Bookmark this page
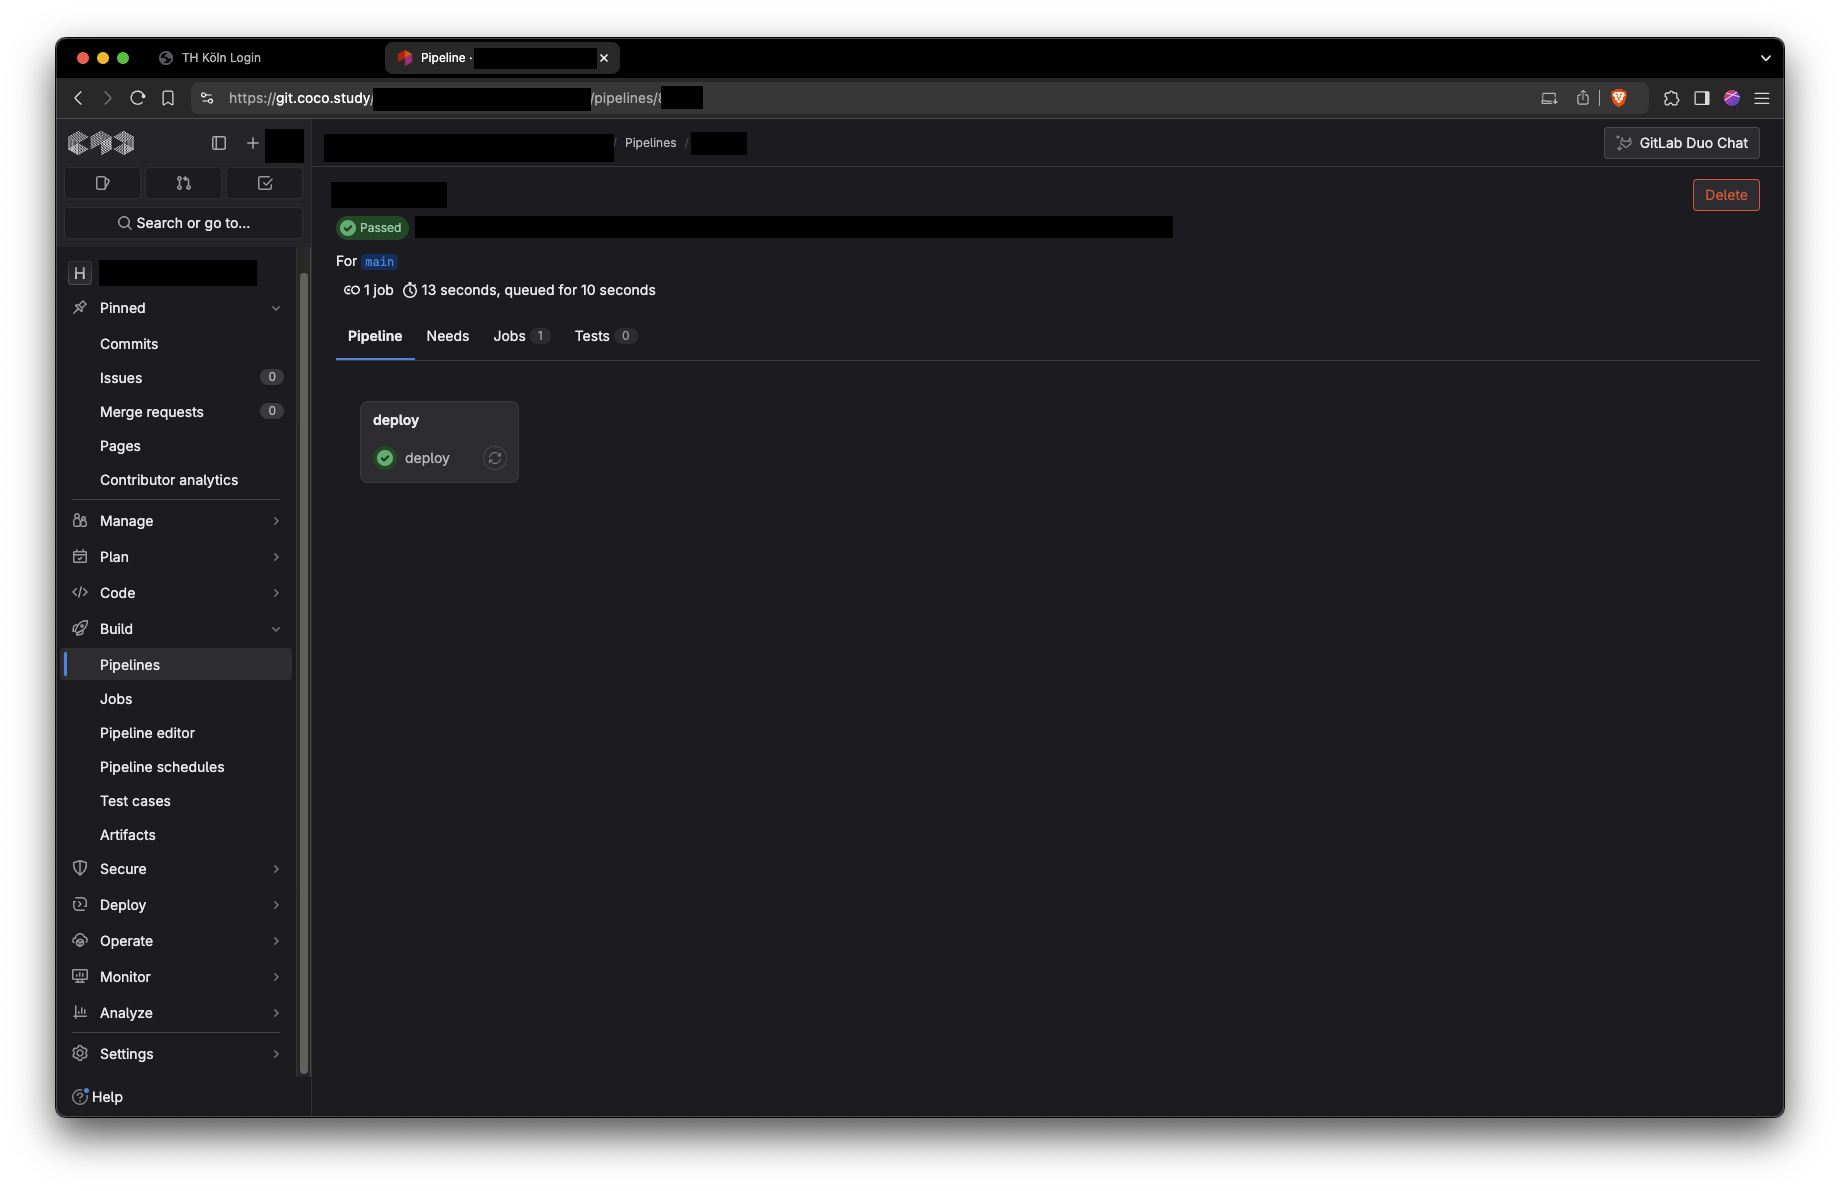The image size is (1840, 1191). point(168,98)
